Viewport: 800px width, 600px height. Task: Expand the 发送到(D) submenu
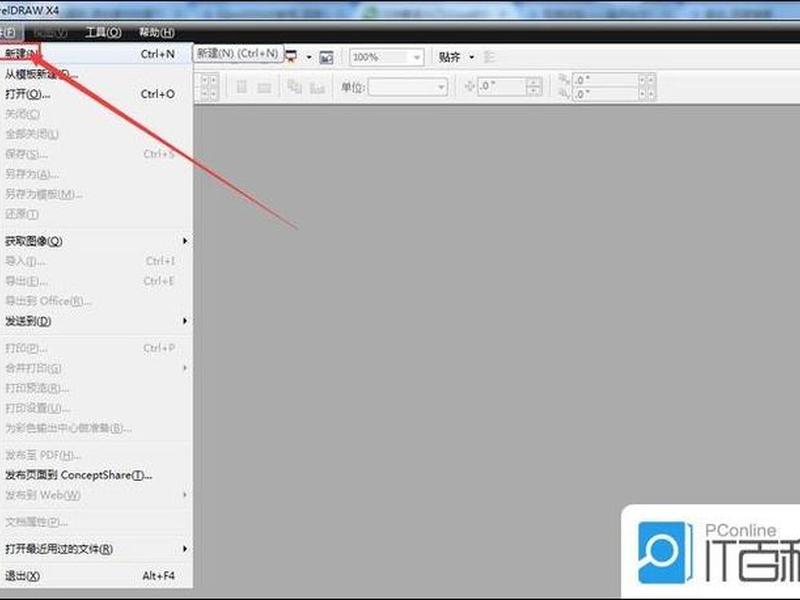[96, 321]
